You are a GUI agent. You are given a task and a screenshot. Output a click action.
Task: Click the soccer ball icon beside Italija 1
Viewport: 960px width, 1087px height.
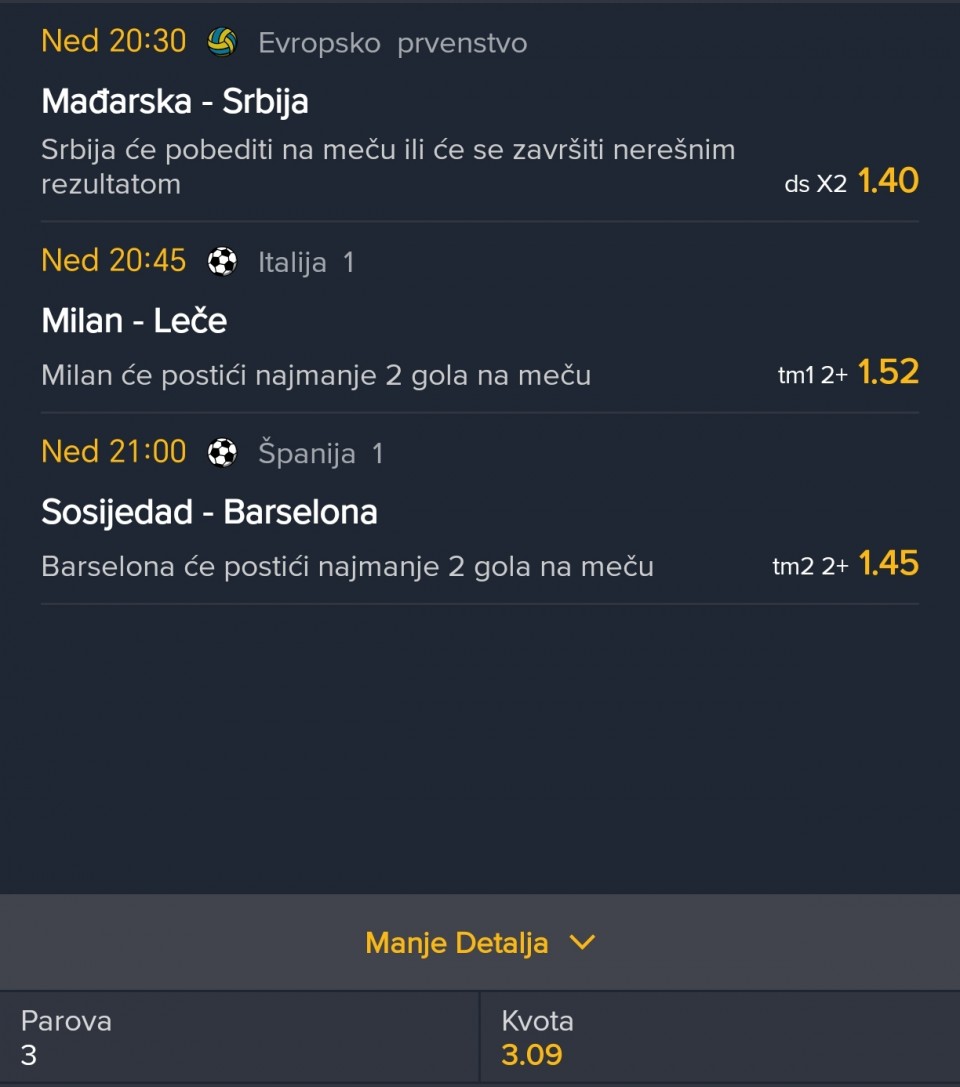coord(222,262)
